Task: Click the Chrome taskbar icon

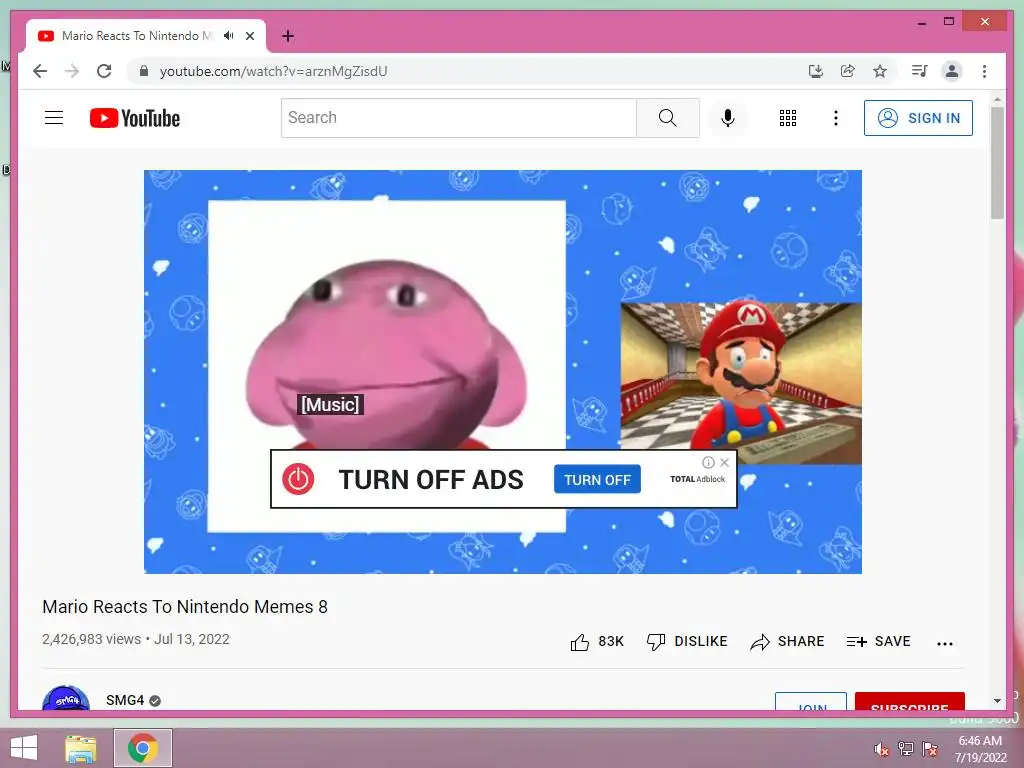Action: (142, 748)
